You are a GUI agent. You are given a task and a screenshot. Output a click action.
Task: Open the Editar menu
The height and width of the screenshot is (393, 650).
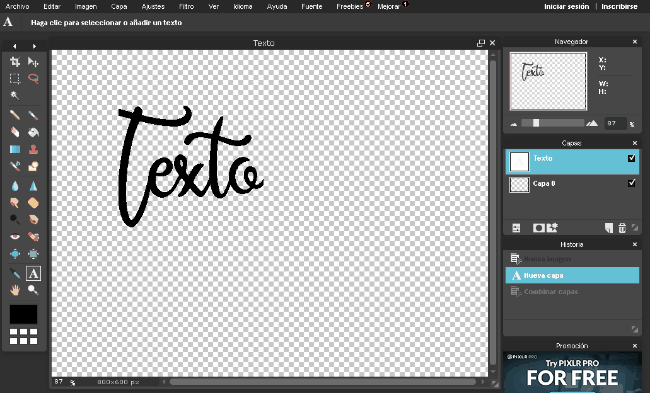(52, 6)
